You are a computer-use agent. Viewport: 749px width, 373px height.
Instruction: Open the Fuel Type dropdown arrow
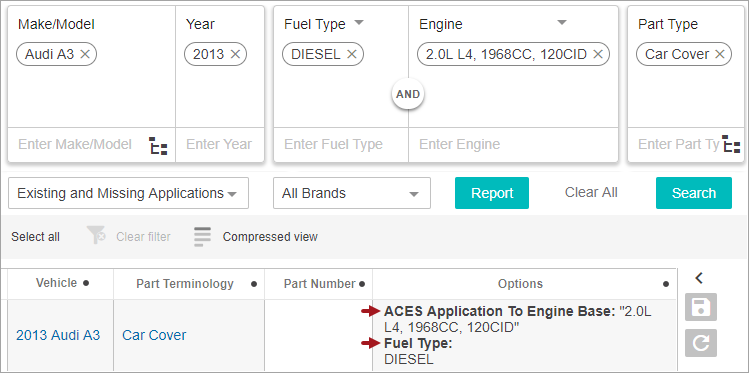pos(359,22)
